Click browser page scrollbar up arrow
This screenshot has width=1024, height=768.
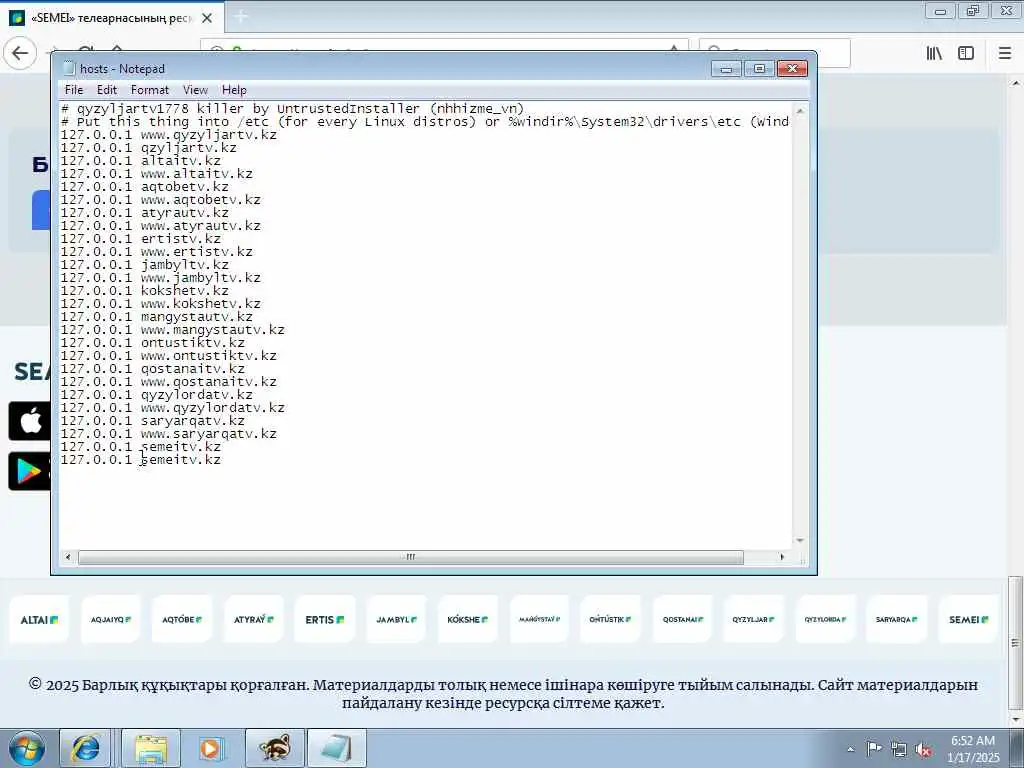coord(1016,83)
